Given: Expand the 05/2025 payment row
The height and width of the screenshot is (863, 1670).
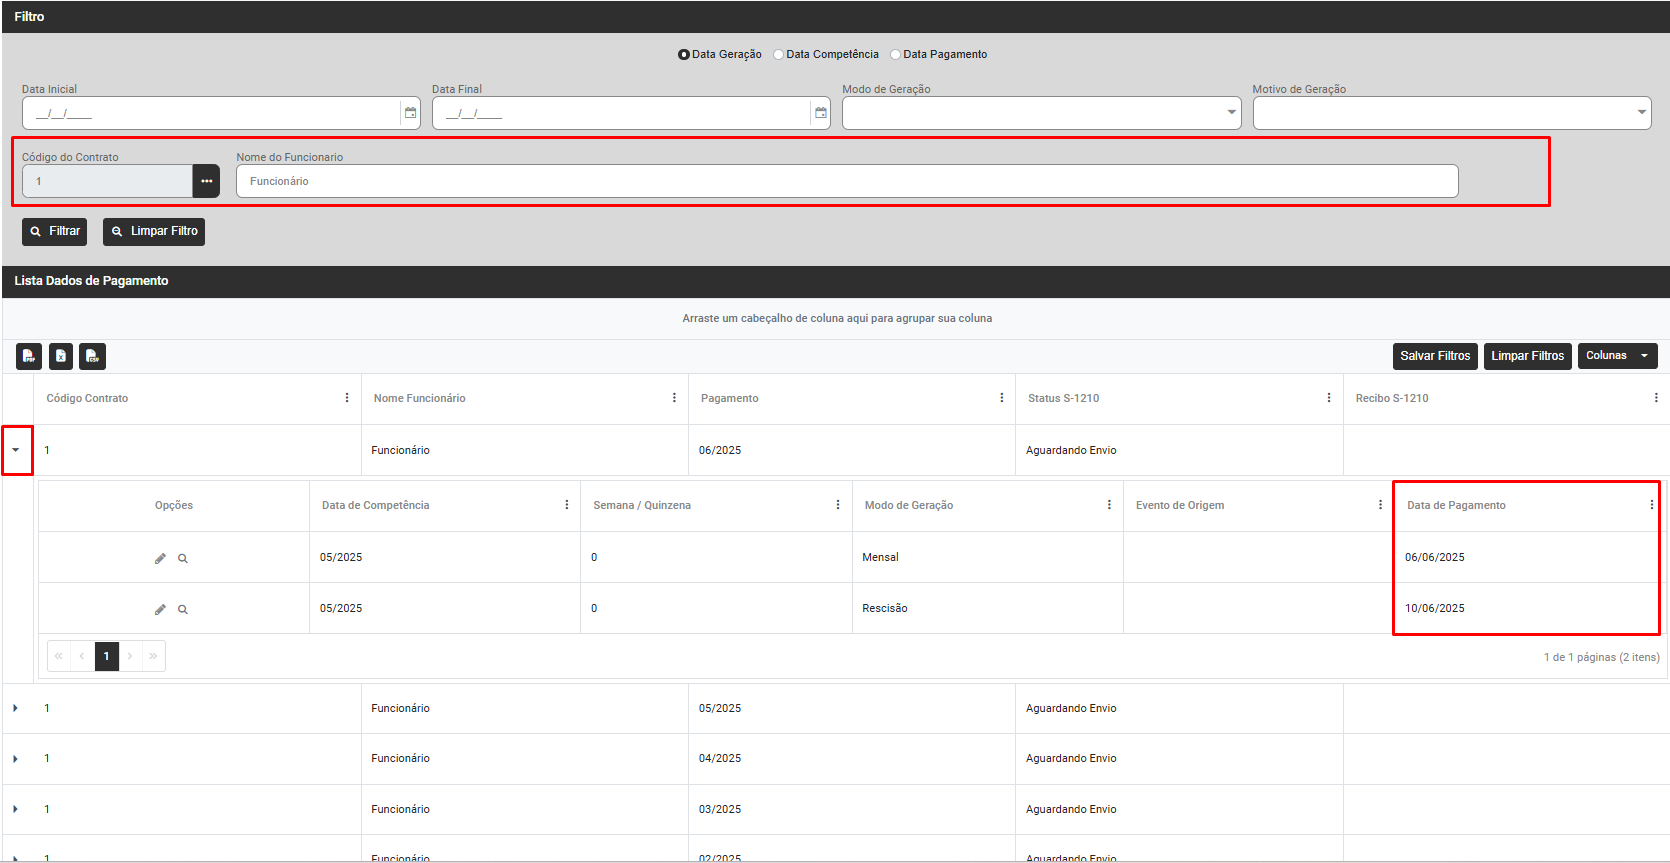Looking at the screenshot, I should (x=16, y=708).
